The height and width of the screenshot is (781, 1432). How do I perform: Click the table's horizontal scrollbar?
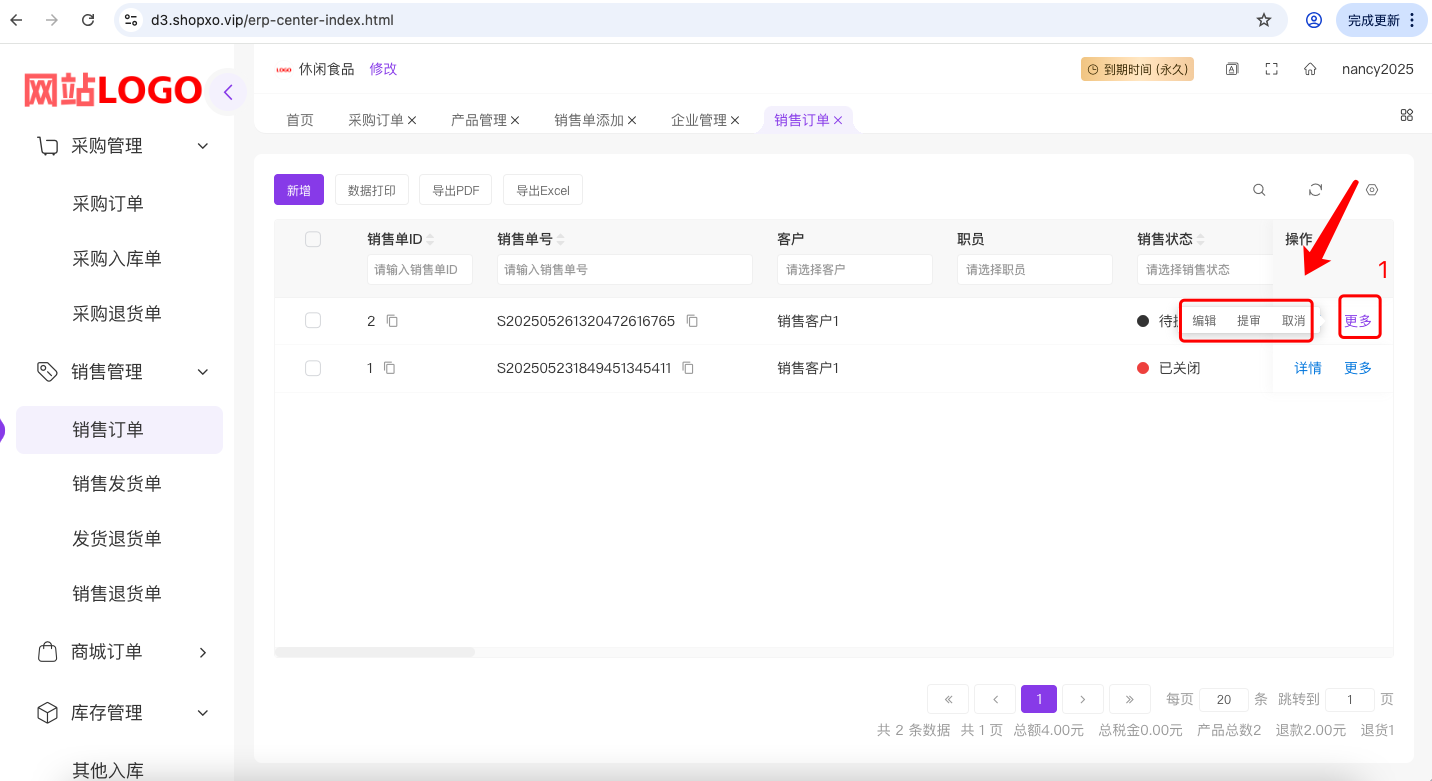[x=375, y=652]
